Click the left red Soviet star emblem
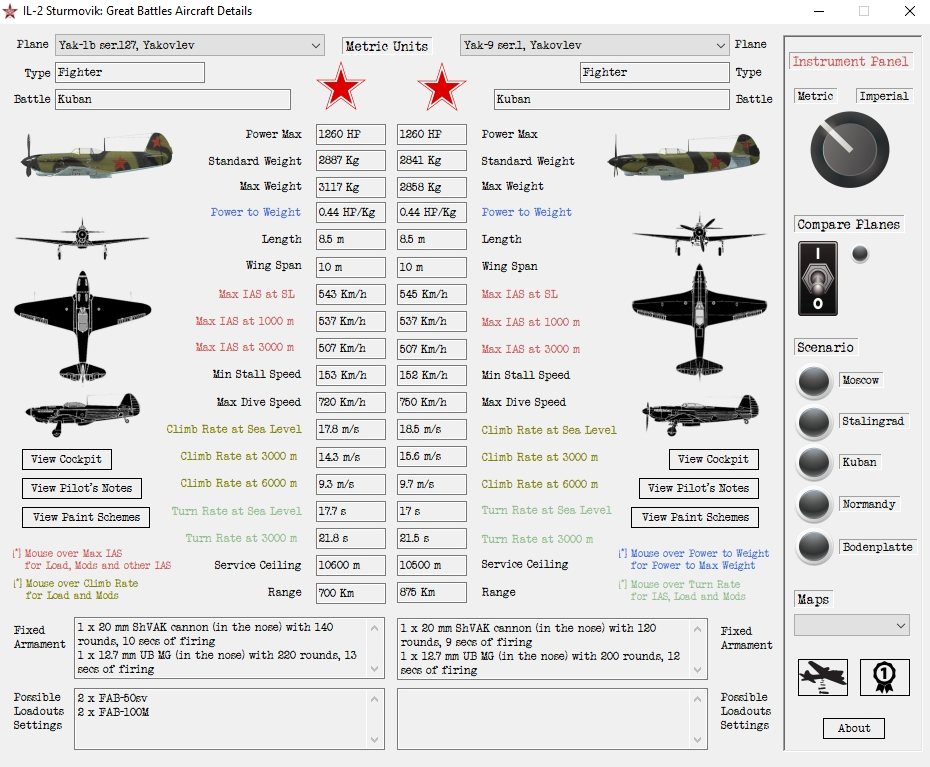 coord(341,87)
